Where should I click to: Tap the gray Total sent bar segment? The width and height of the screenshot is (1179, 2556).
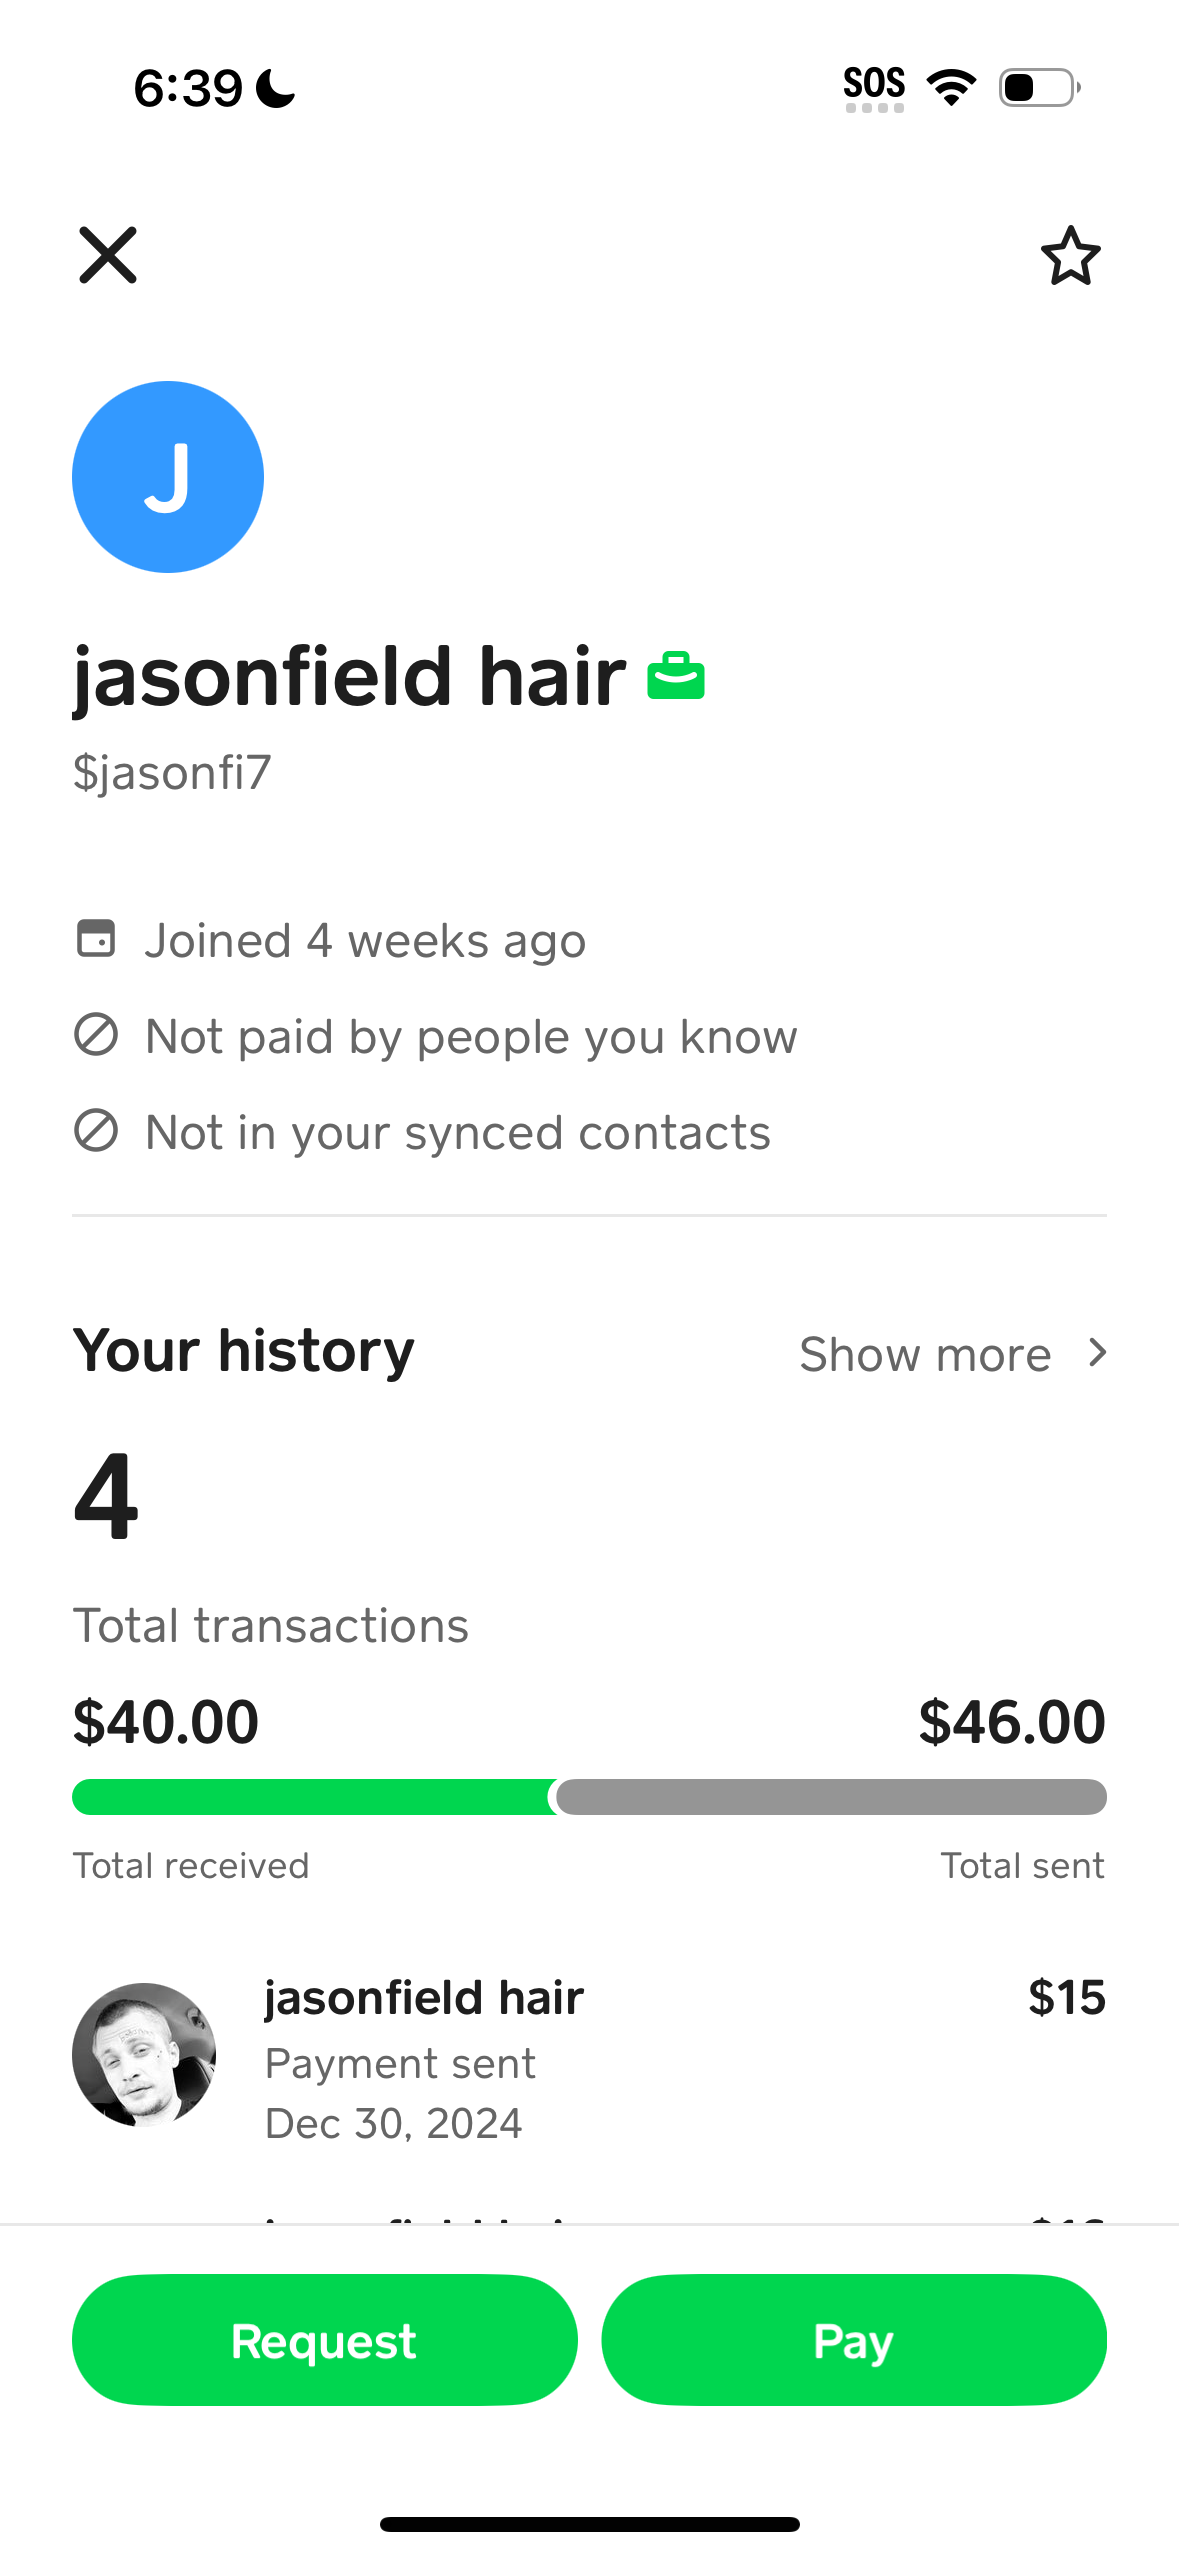point(830,1796)
